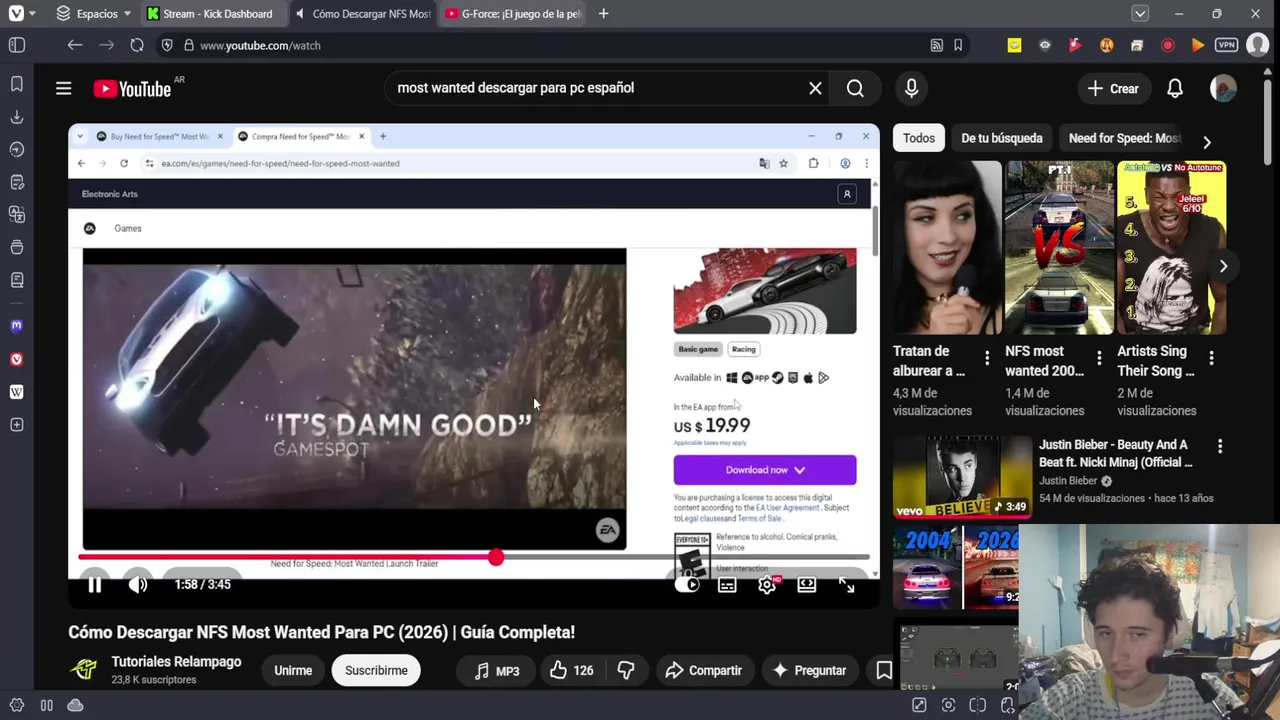This screenshot has height=720, width=1280.
Task: Click the Compartir share button
Action: tap(704, 670)
